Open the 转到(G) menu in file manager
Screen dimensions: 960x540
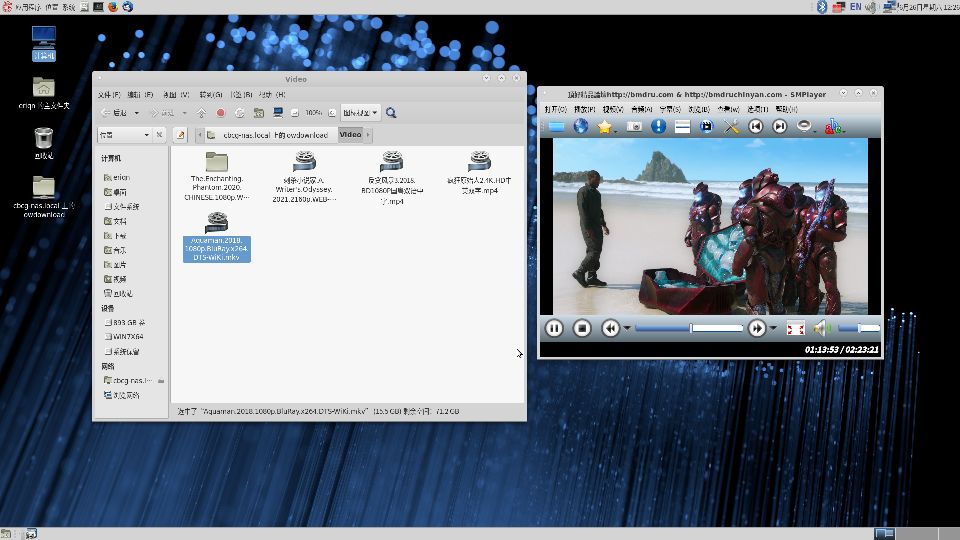(211, 95)
